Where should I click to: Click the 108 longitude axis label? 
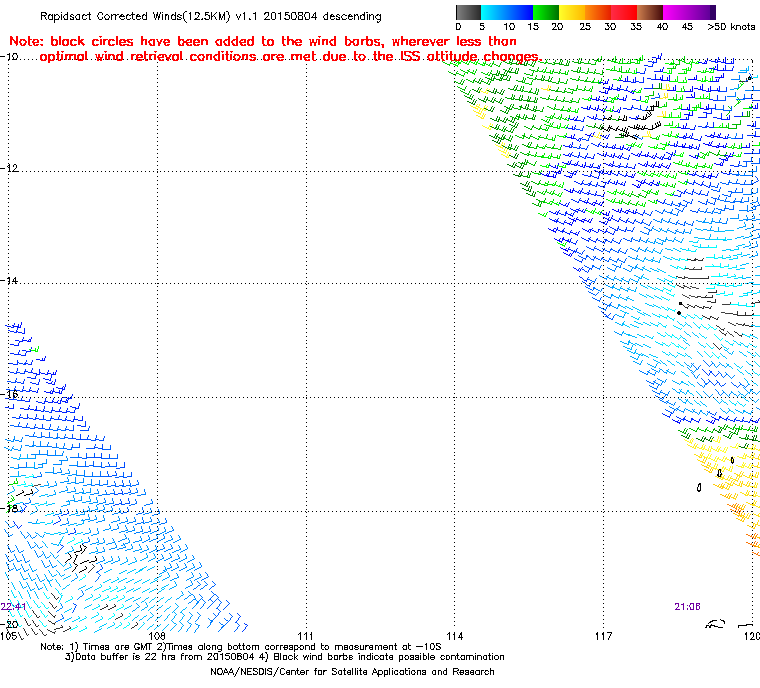(157, 636)
